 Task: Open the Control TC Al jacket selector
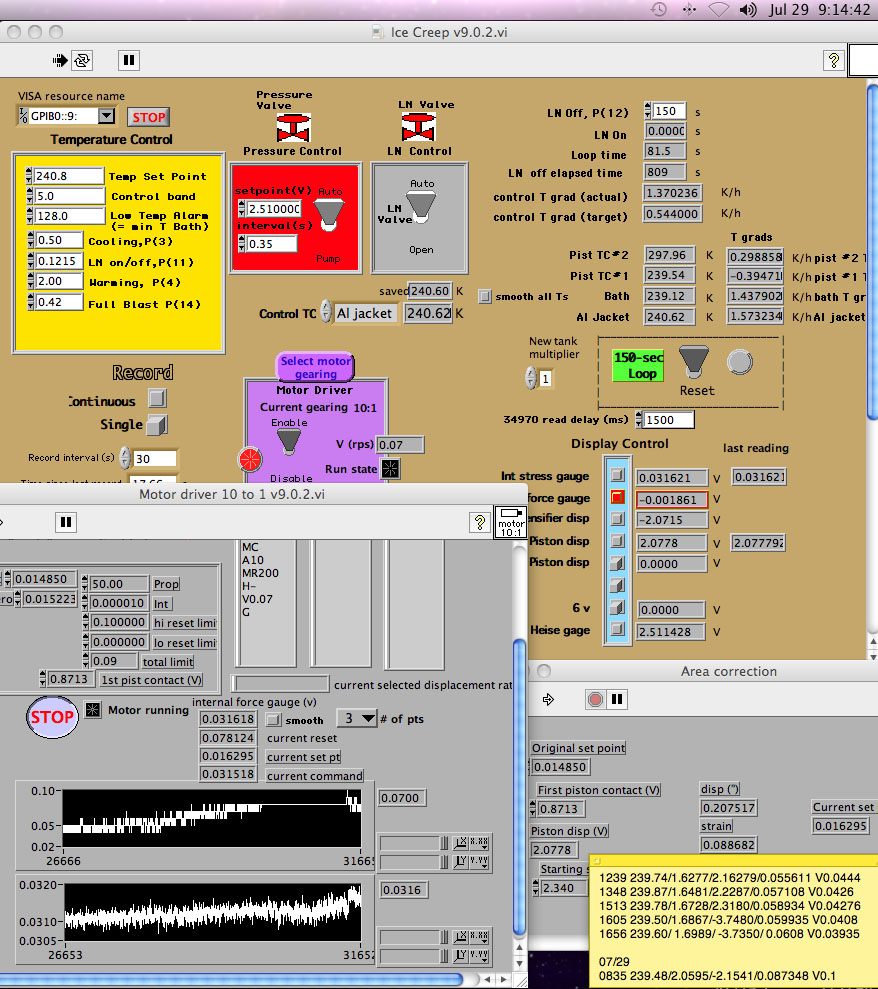click(365, 313)
